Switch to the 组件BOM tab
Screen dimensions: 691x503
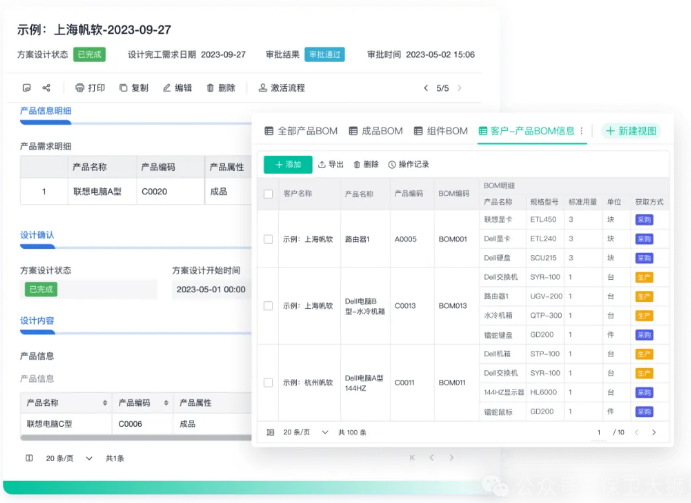pyautogui.click(x=439, y=131)
